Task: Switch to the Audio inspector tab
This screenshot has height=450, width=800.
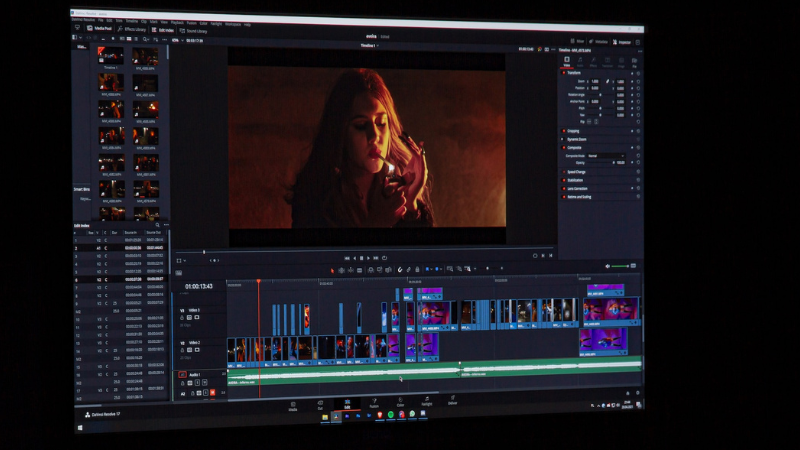Action: [x=580, y=61]
